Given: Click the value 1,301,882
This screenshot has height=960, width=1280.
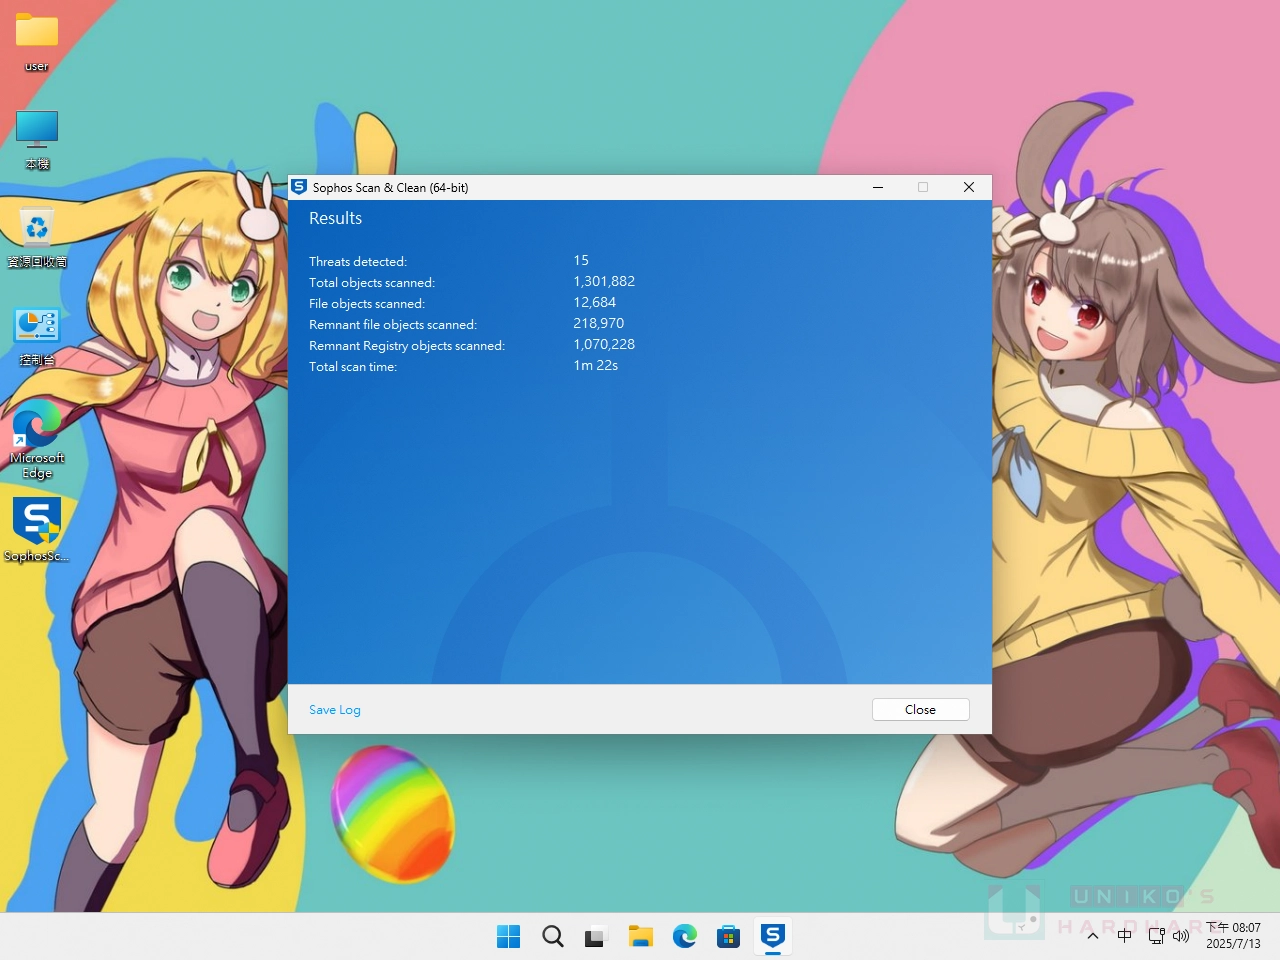Looking at the screenshot, I should 604,281.
